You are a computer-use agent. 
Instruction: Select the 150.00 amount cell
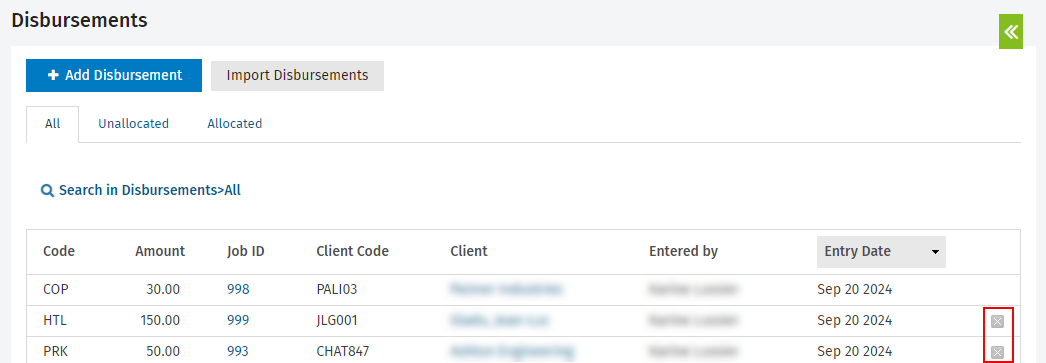(x=160, y=321)
